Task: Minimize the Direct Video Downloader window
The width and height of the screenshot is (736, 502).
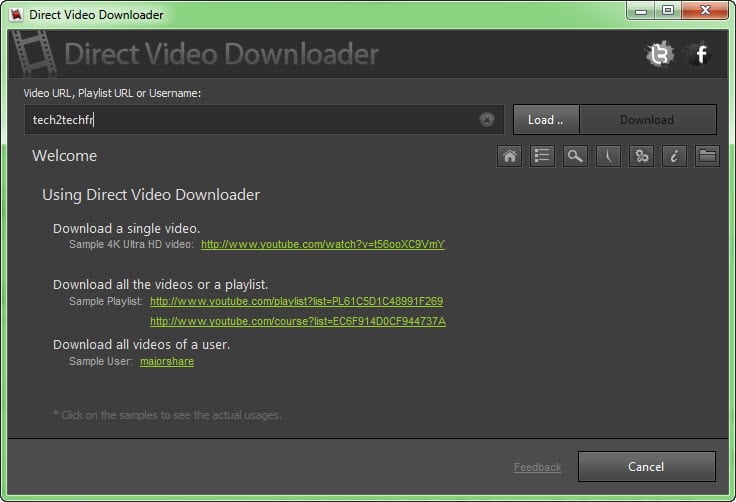Action: point(641,11)
